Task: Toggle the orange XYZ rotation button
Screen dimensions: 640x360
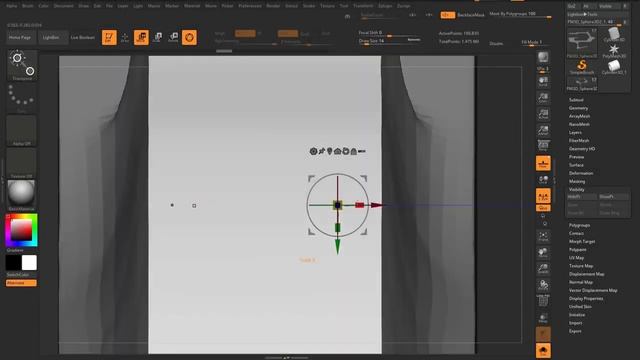Action: 543,196
